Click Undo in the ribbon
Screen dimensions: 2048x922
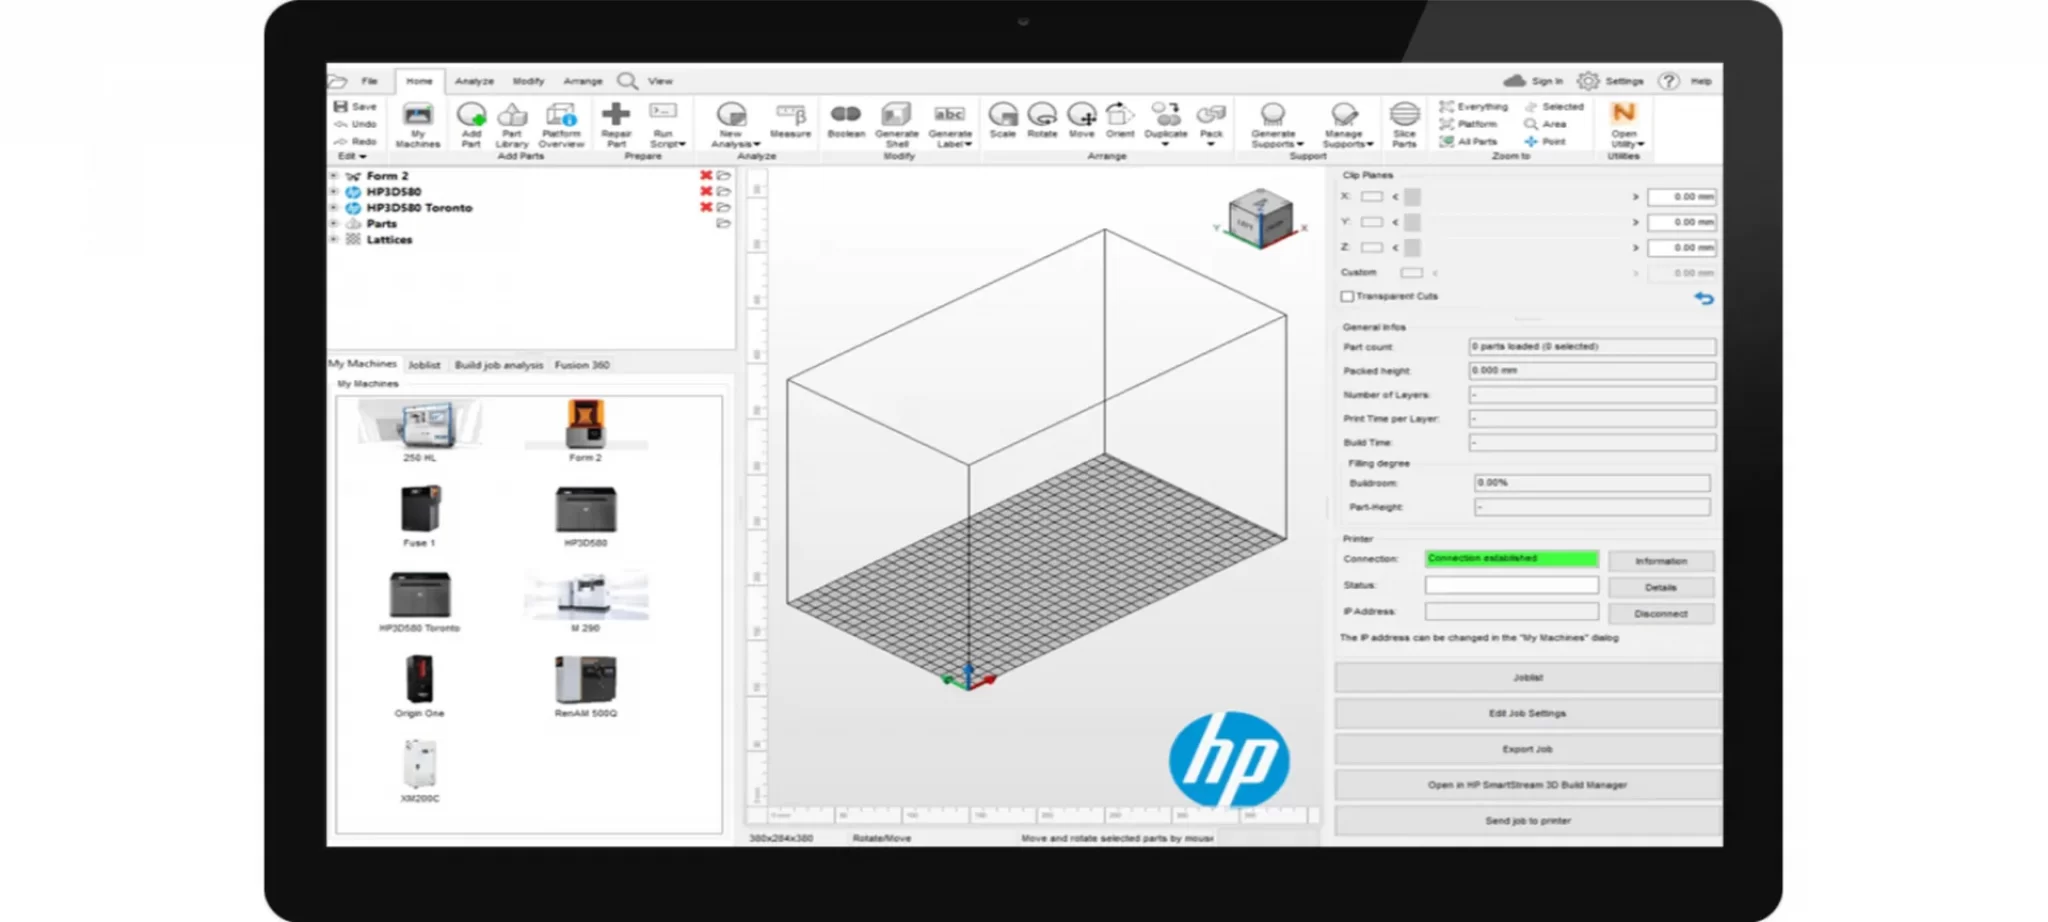pos(355,124)
